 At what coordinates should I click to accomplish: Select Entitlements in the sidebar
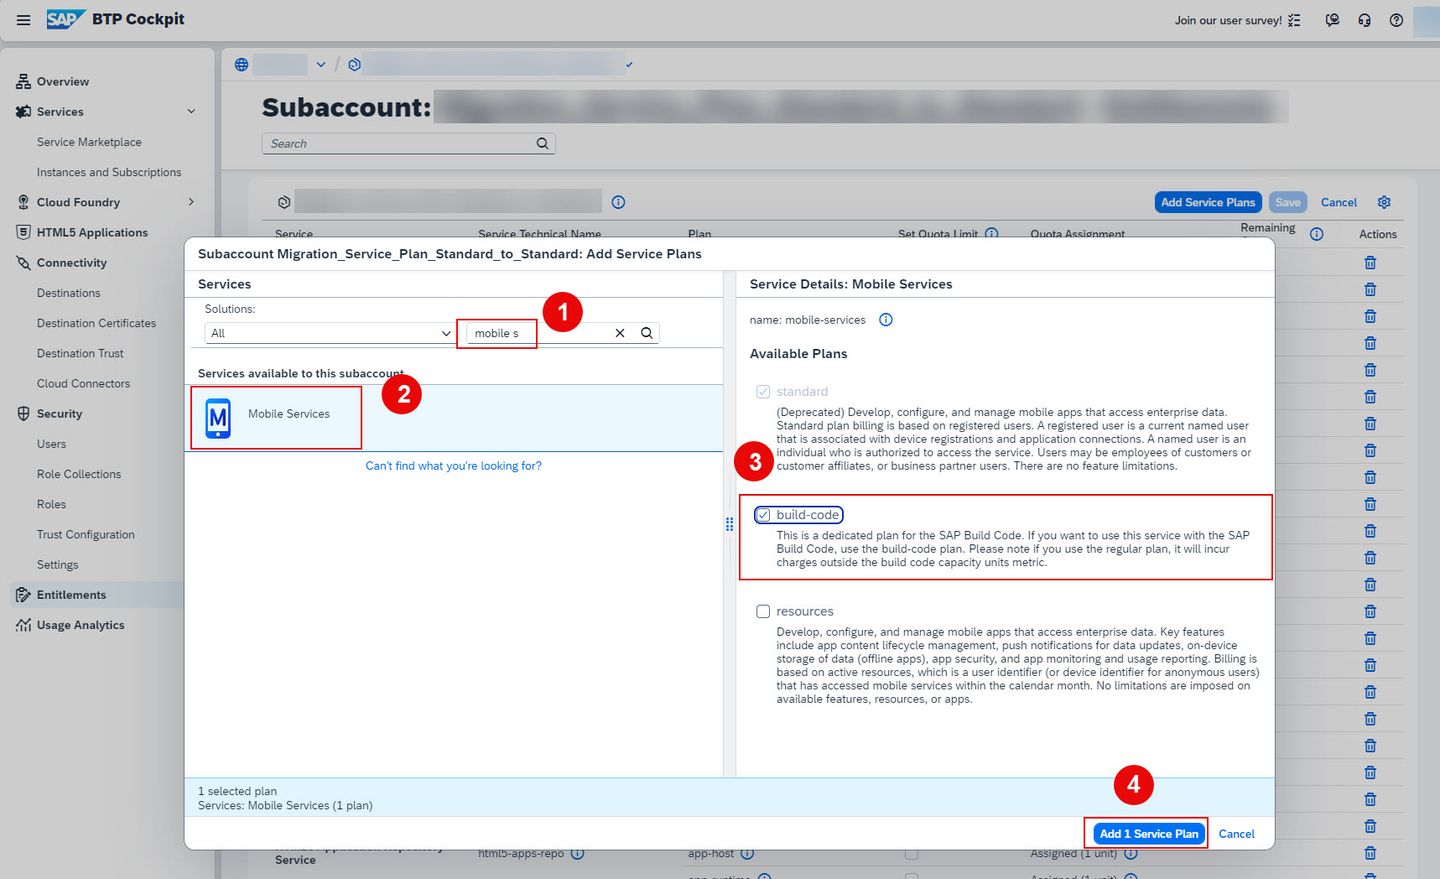[71, 595]
